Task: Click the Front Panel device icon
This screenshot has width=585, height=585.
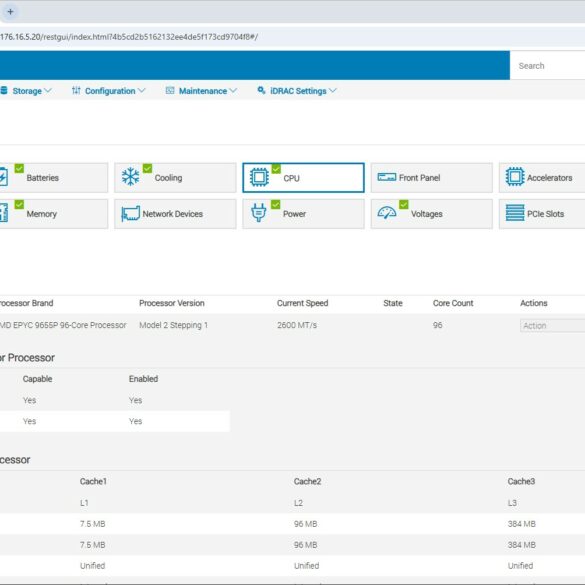Action: click(387, 177)
